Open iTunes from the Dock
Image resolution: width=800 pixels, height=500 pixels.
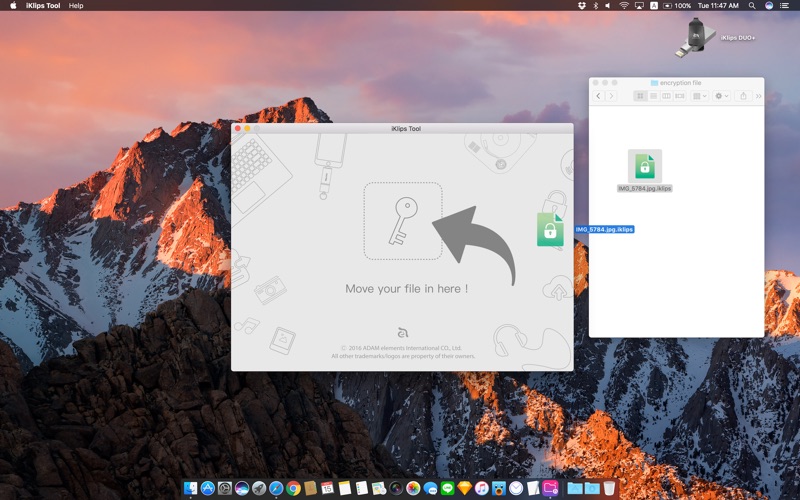[x=482, y=488]
